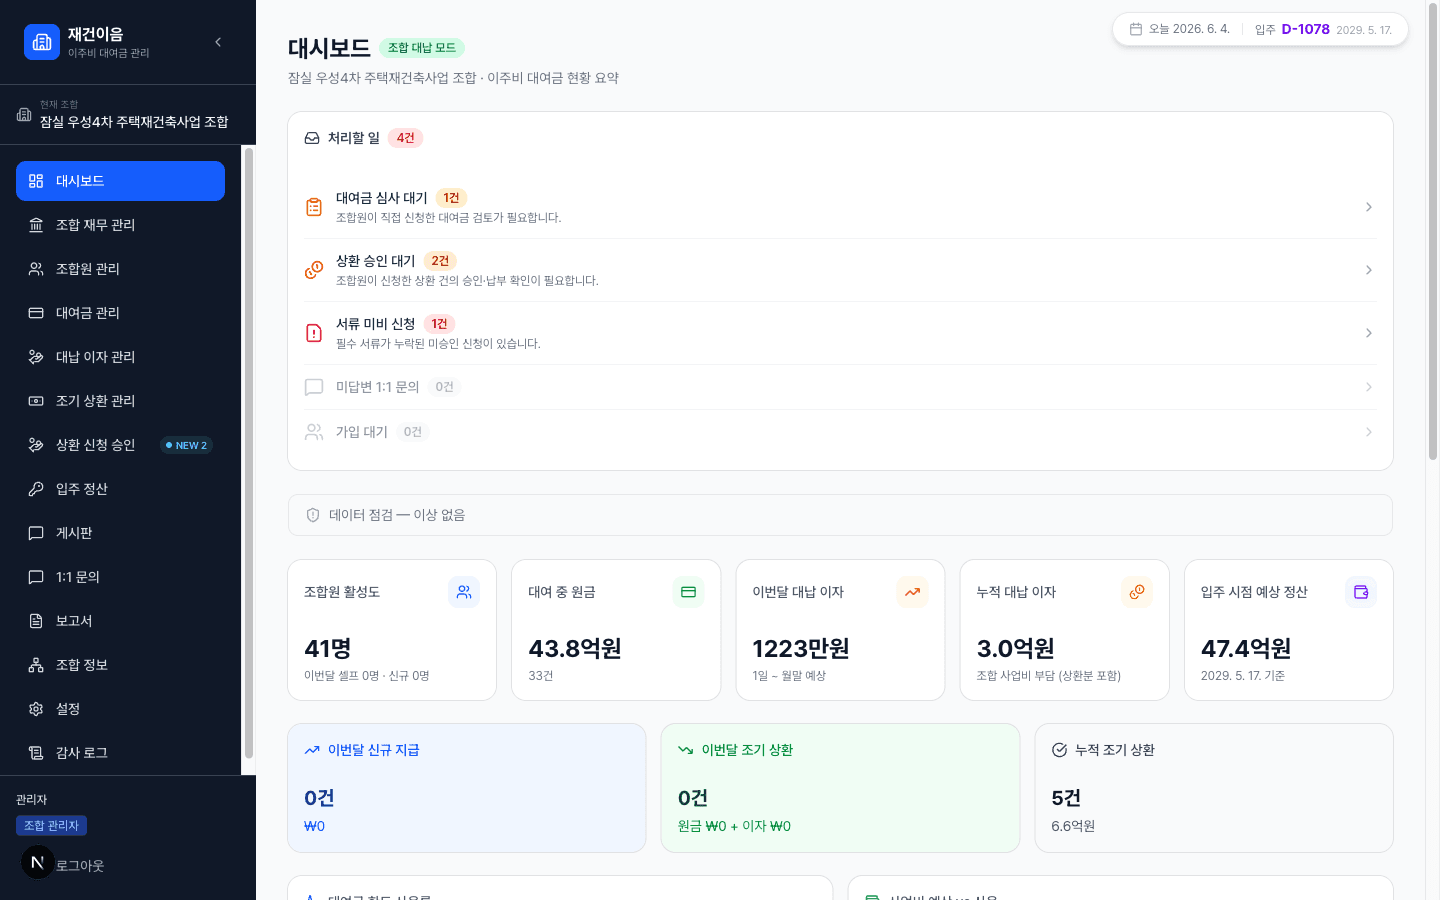Open the 이번달 조기 상환 card

click(840, 788)
